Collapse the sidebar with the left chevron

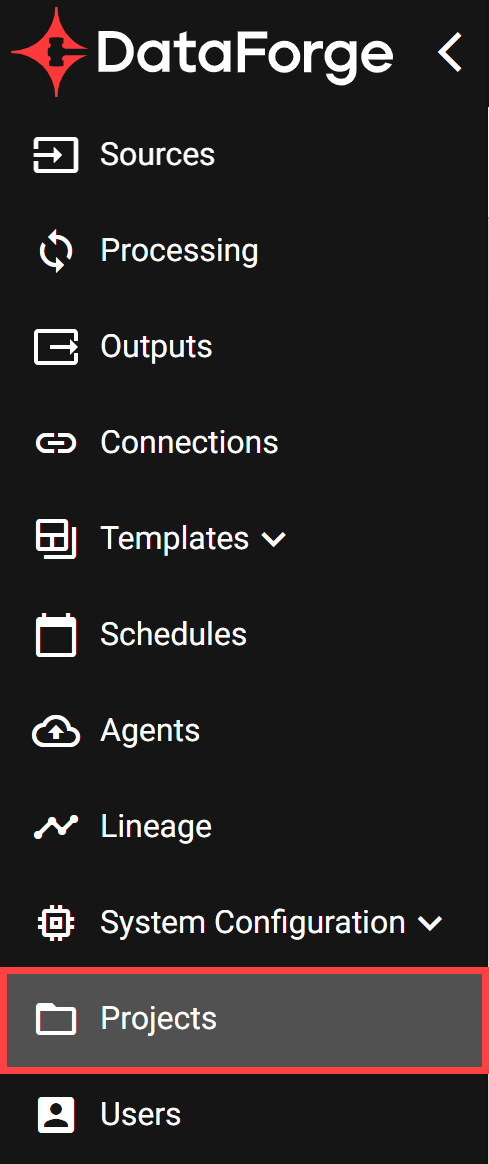[450, 52]
